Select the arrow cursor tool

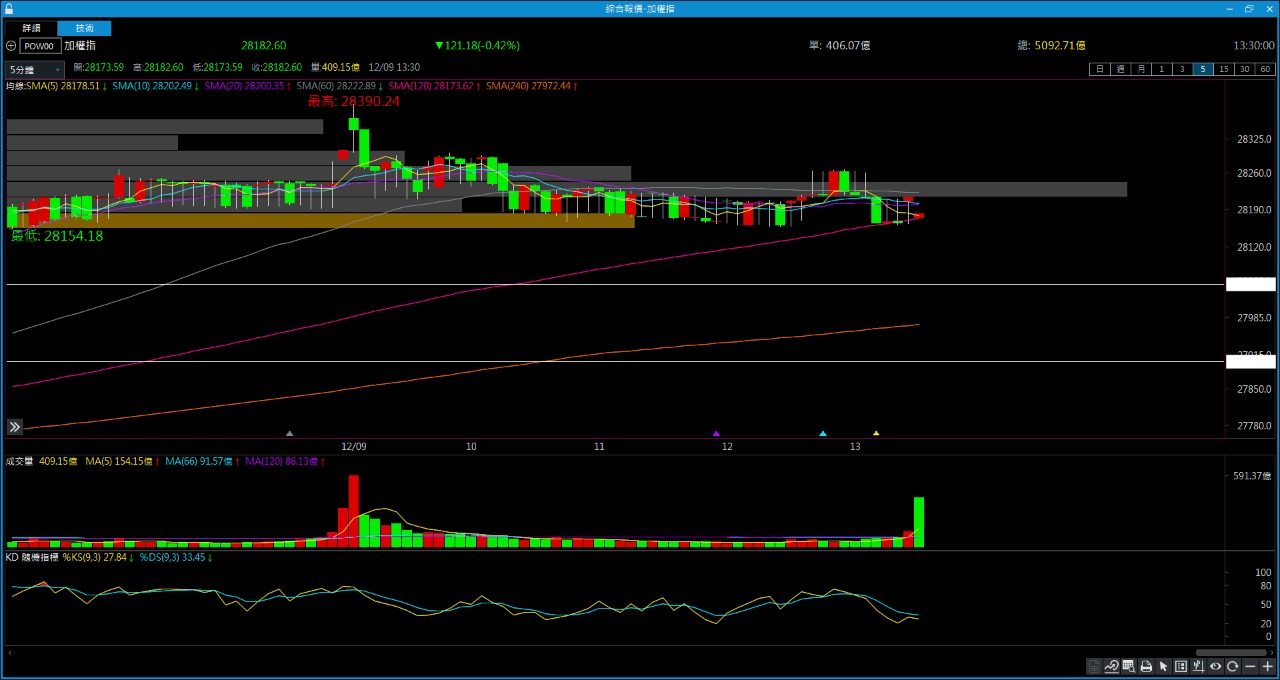pyautogui.click(x=1163, y=667)
